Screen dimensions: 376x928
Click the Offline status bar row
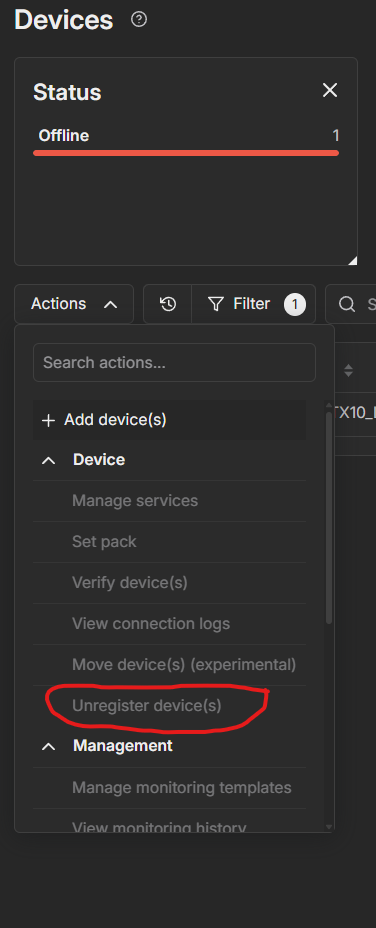coord(186,143)
